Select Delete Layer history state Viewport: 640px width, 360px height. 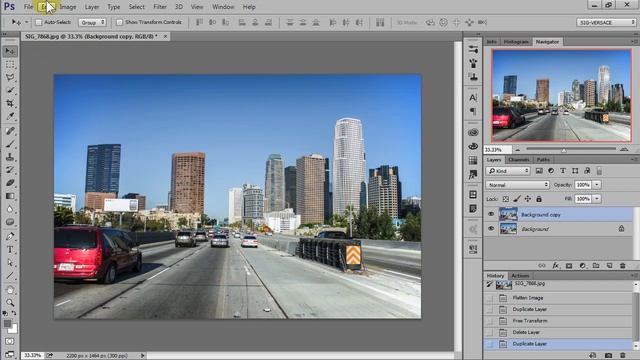coord(558,332)
